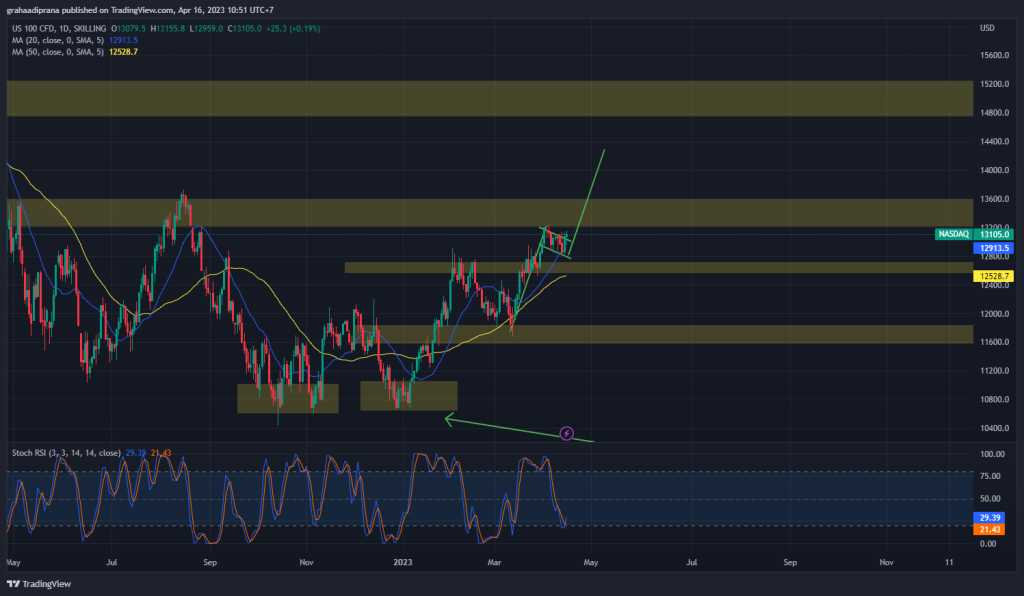The width and height of the screenshot is (1024, 596).
Task: Click the 11 time axis label
Action: (x=949, y=562)
